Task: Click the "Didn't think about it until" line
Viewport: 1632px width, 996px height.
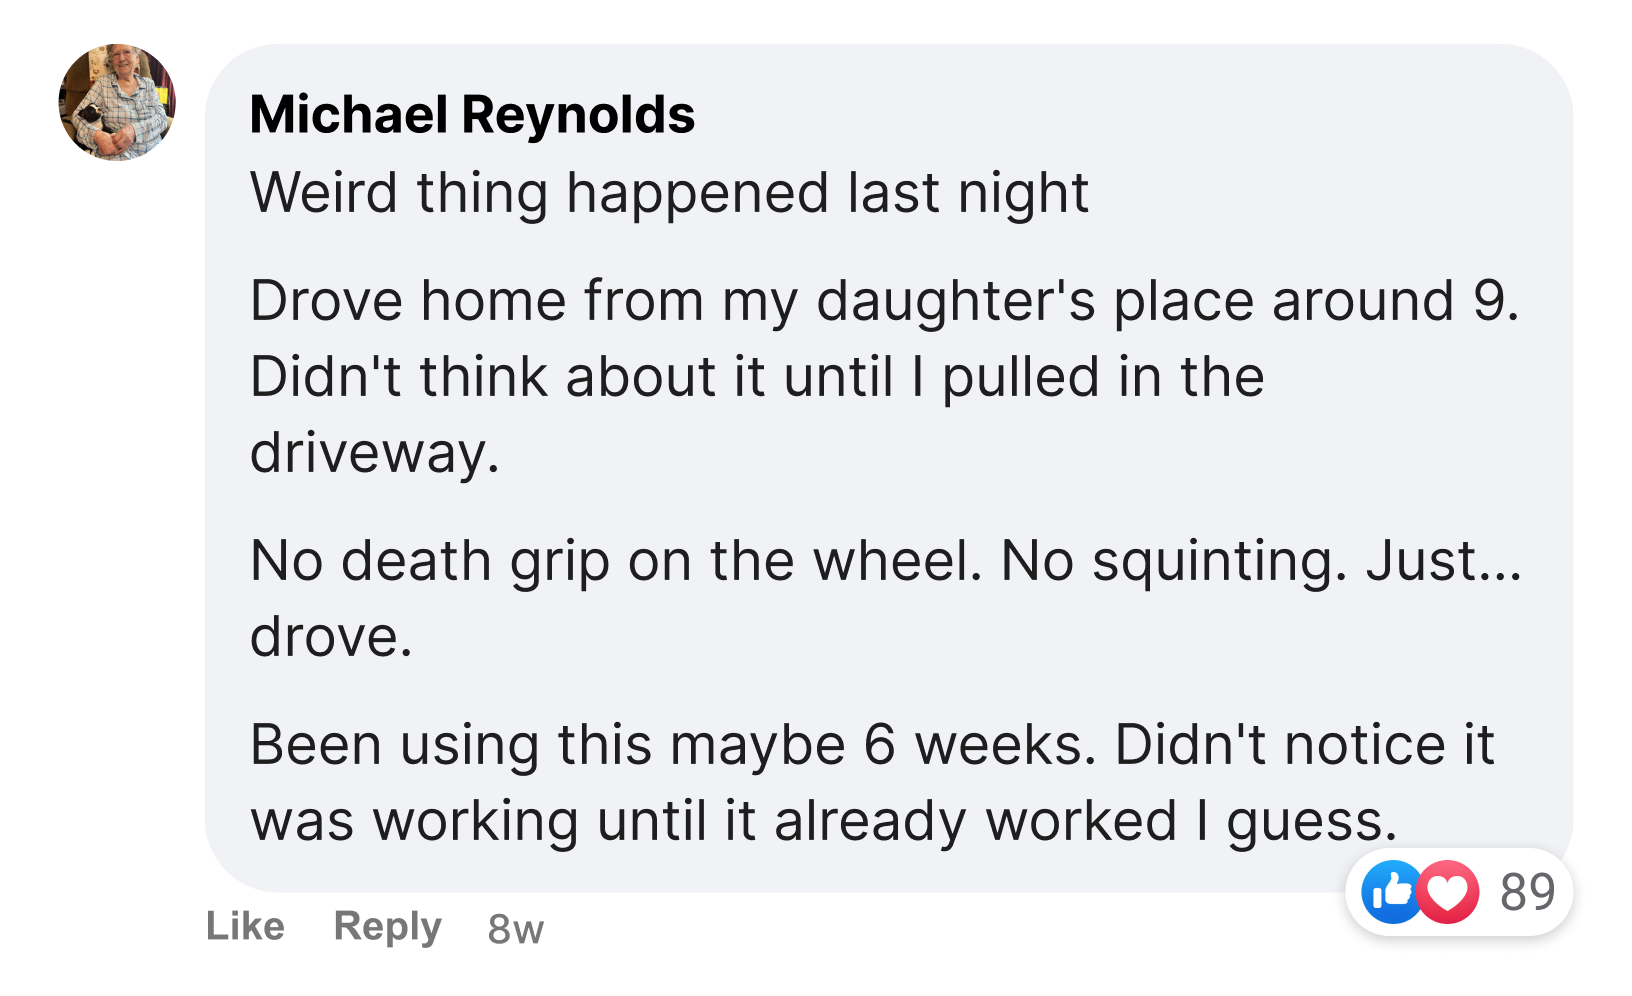Action: 757,377
